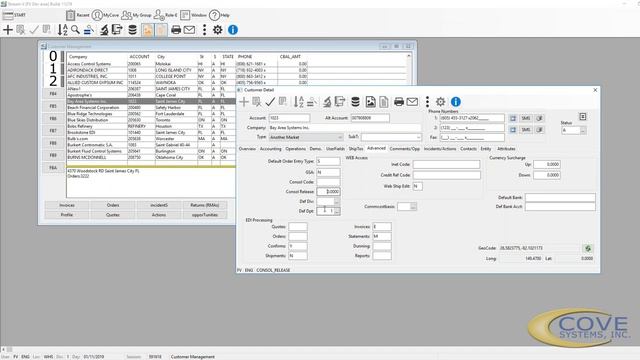The width and height of the screenshot is (640, 360).
Task: Open the gear settings icon in Customer Detail
Action: pyautogui.click(x=440, y=102)
